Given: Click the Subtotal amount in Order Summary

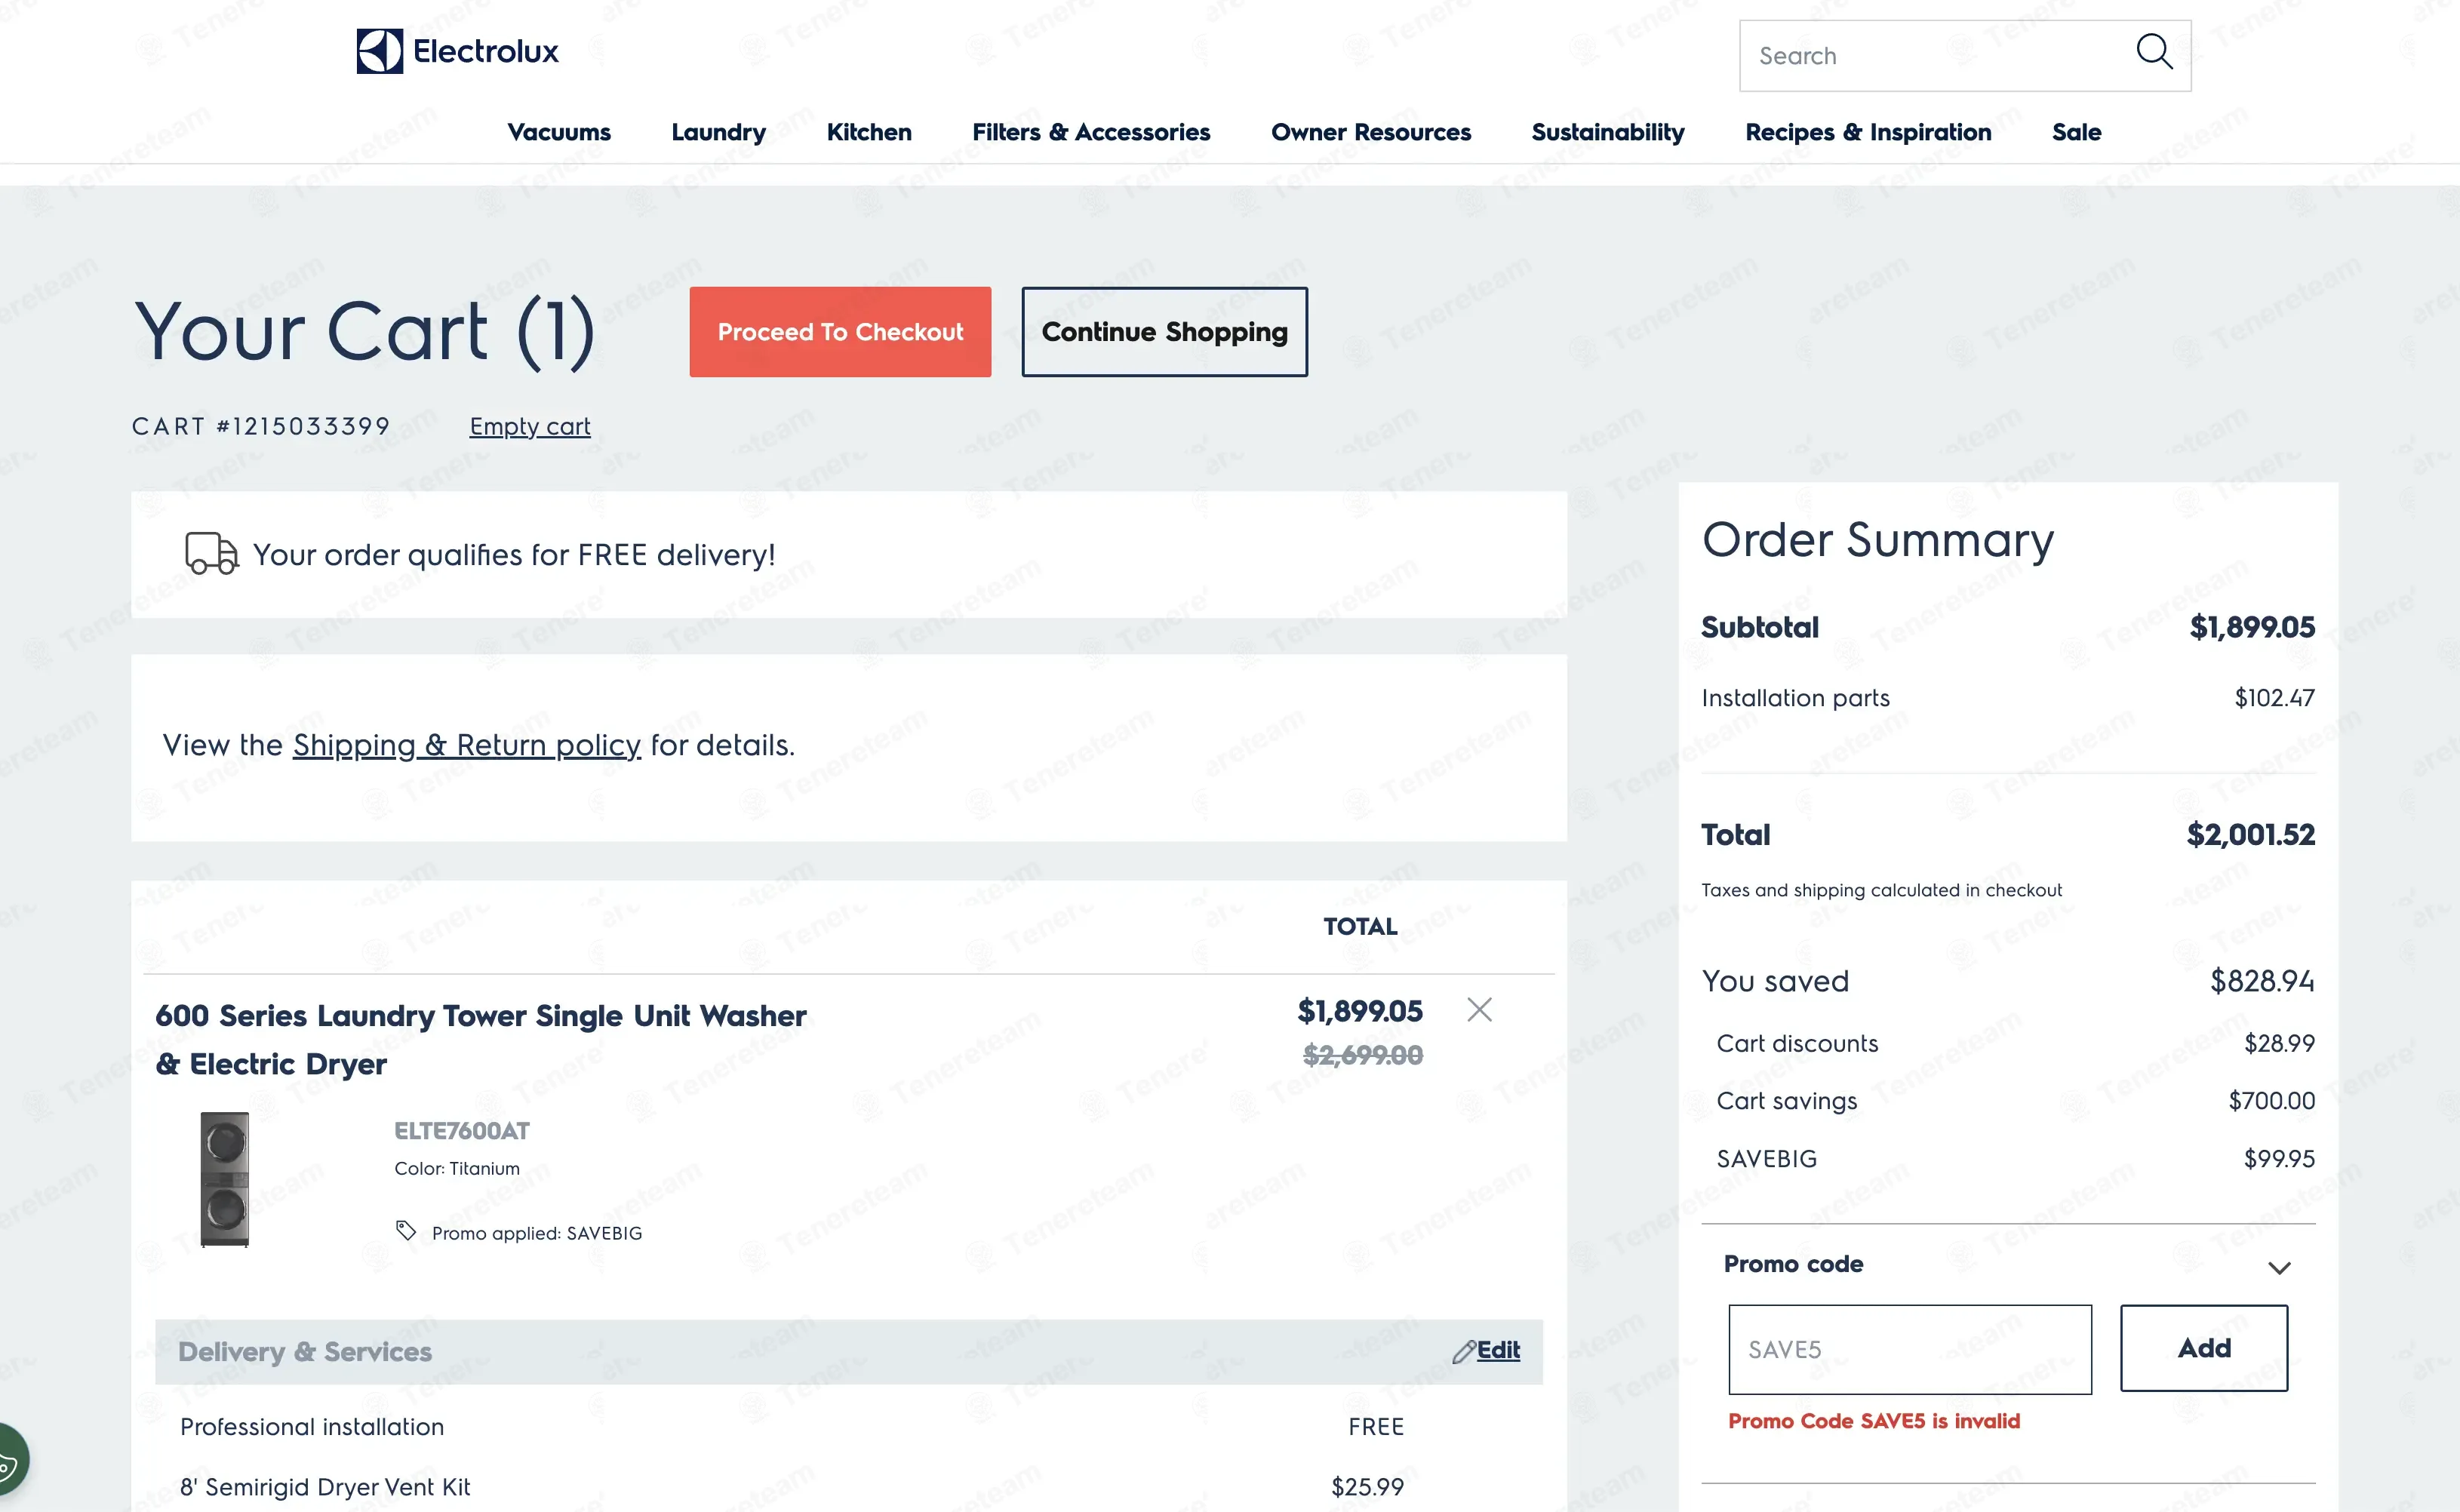Looking at the screenshot, I should [2252, 627].
